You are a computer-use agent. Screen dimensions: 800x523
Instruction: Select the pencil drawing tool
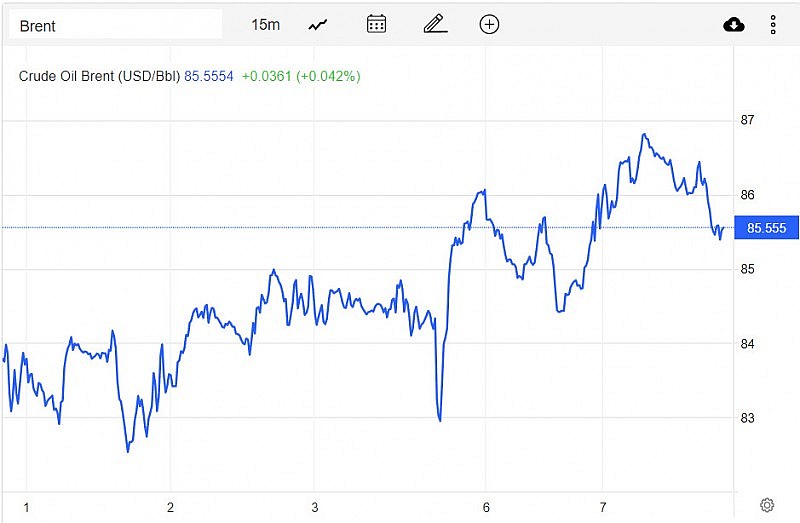coord(434,24)
